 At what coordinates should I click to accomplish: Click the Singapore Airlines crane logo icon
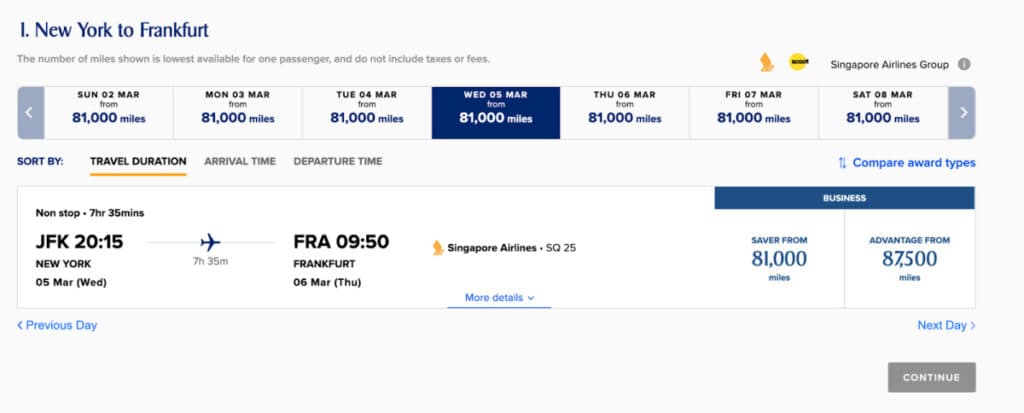coord(767,63)
